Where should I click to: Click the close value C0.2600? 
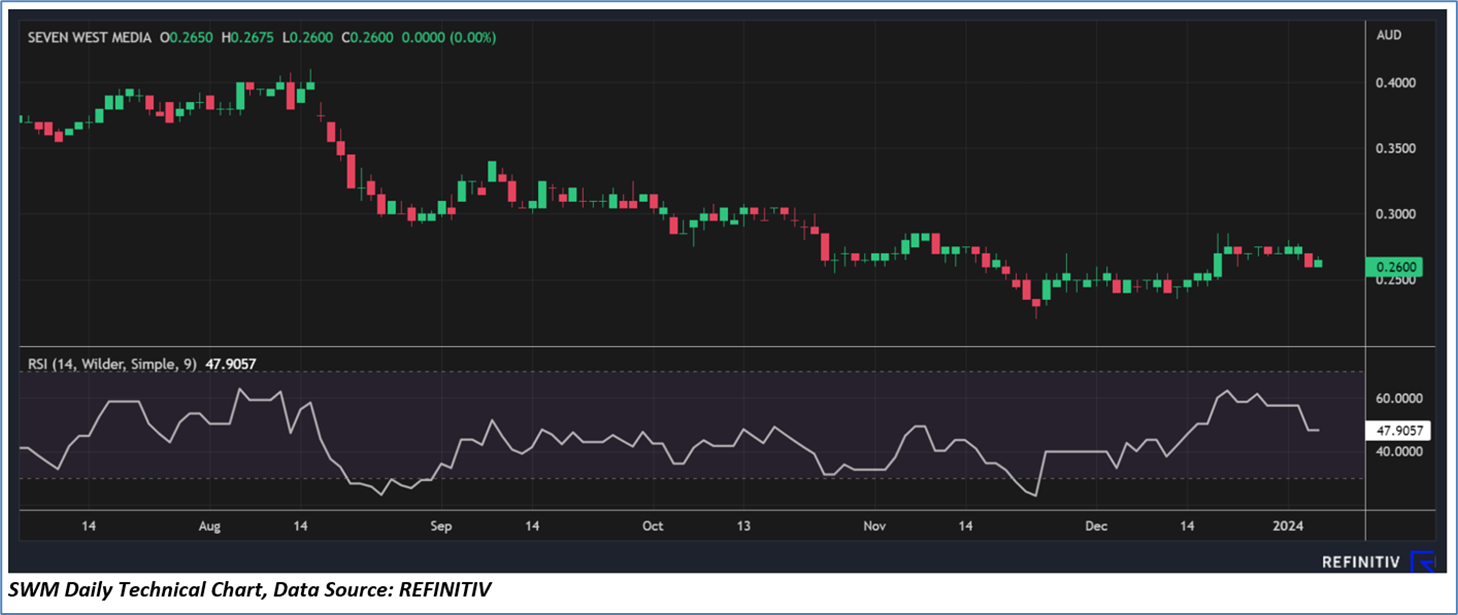pyautogui.click(x=365, y=37)
